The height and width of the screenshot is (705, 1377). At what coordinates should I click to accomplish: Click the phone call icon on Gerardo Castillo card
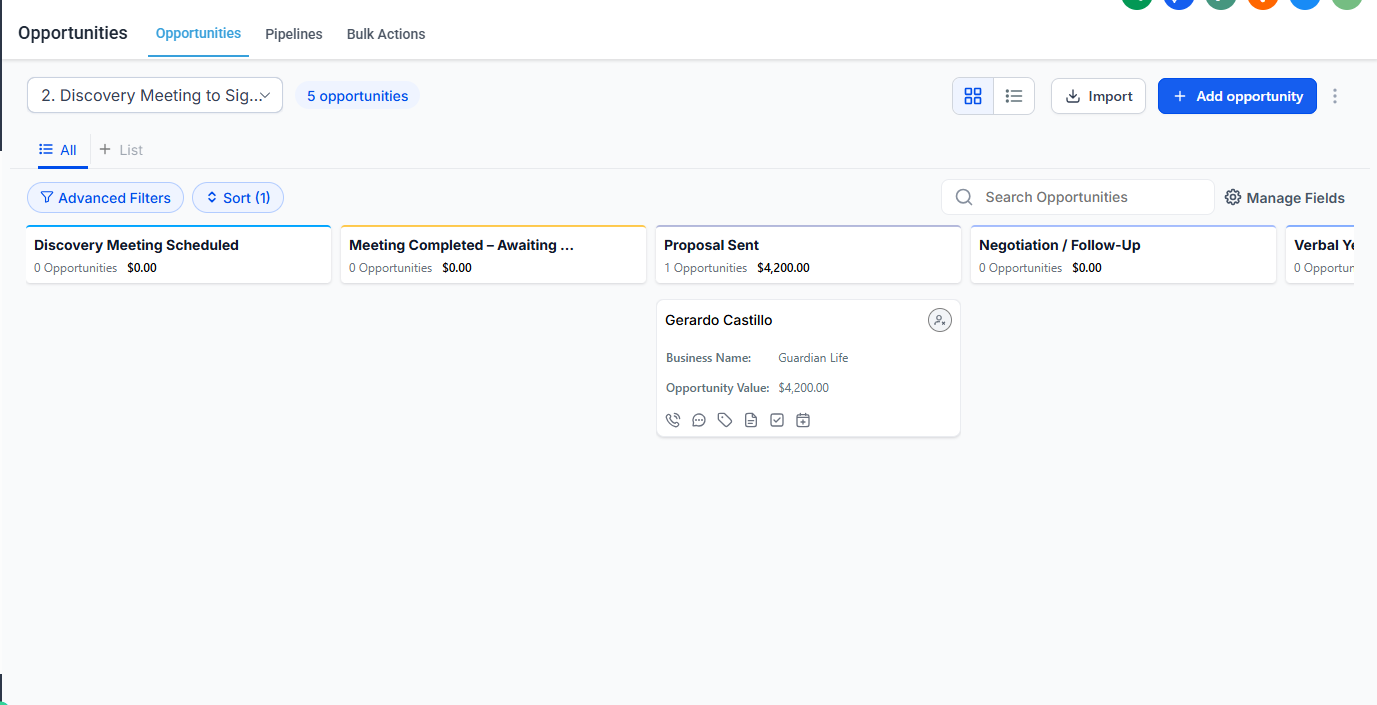point(673,420)
